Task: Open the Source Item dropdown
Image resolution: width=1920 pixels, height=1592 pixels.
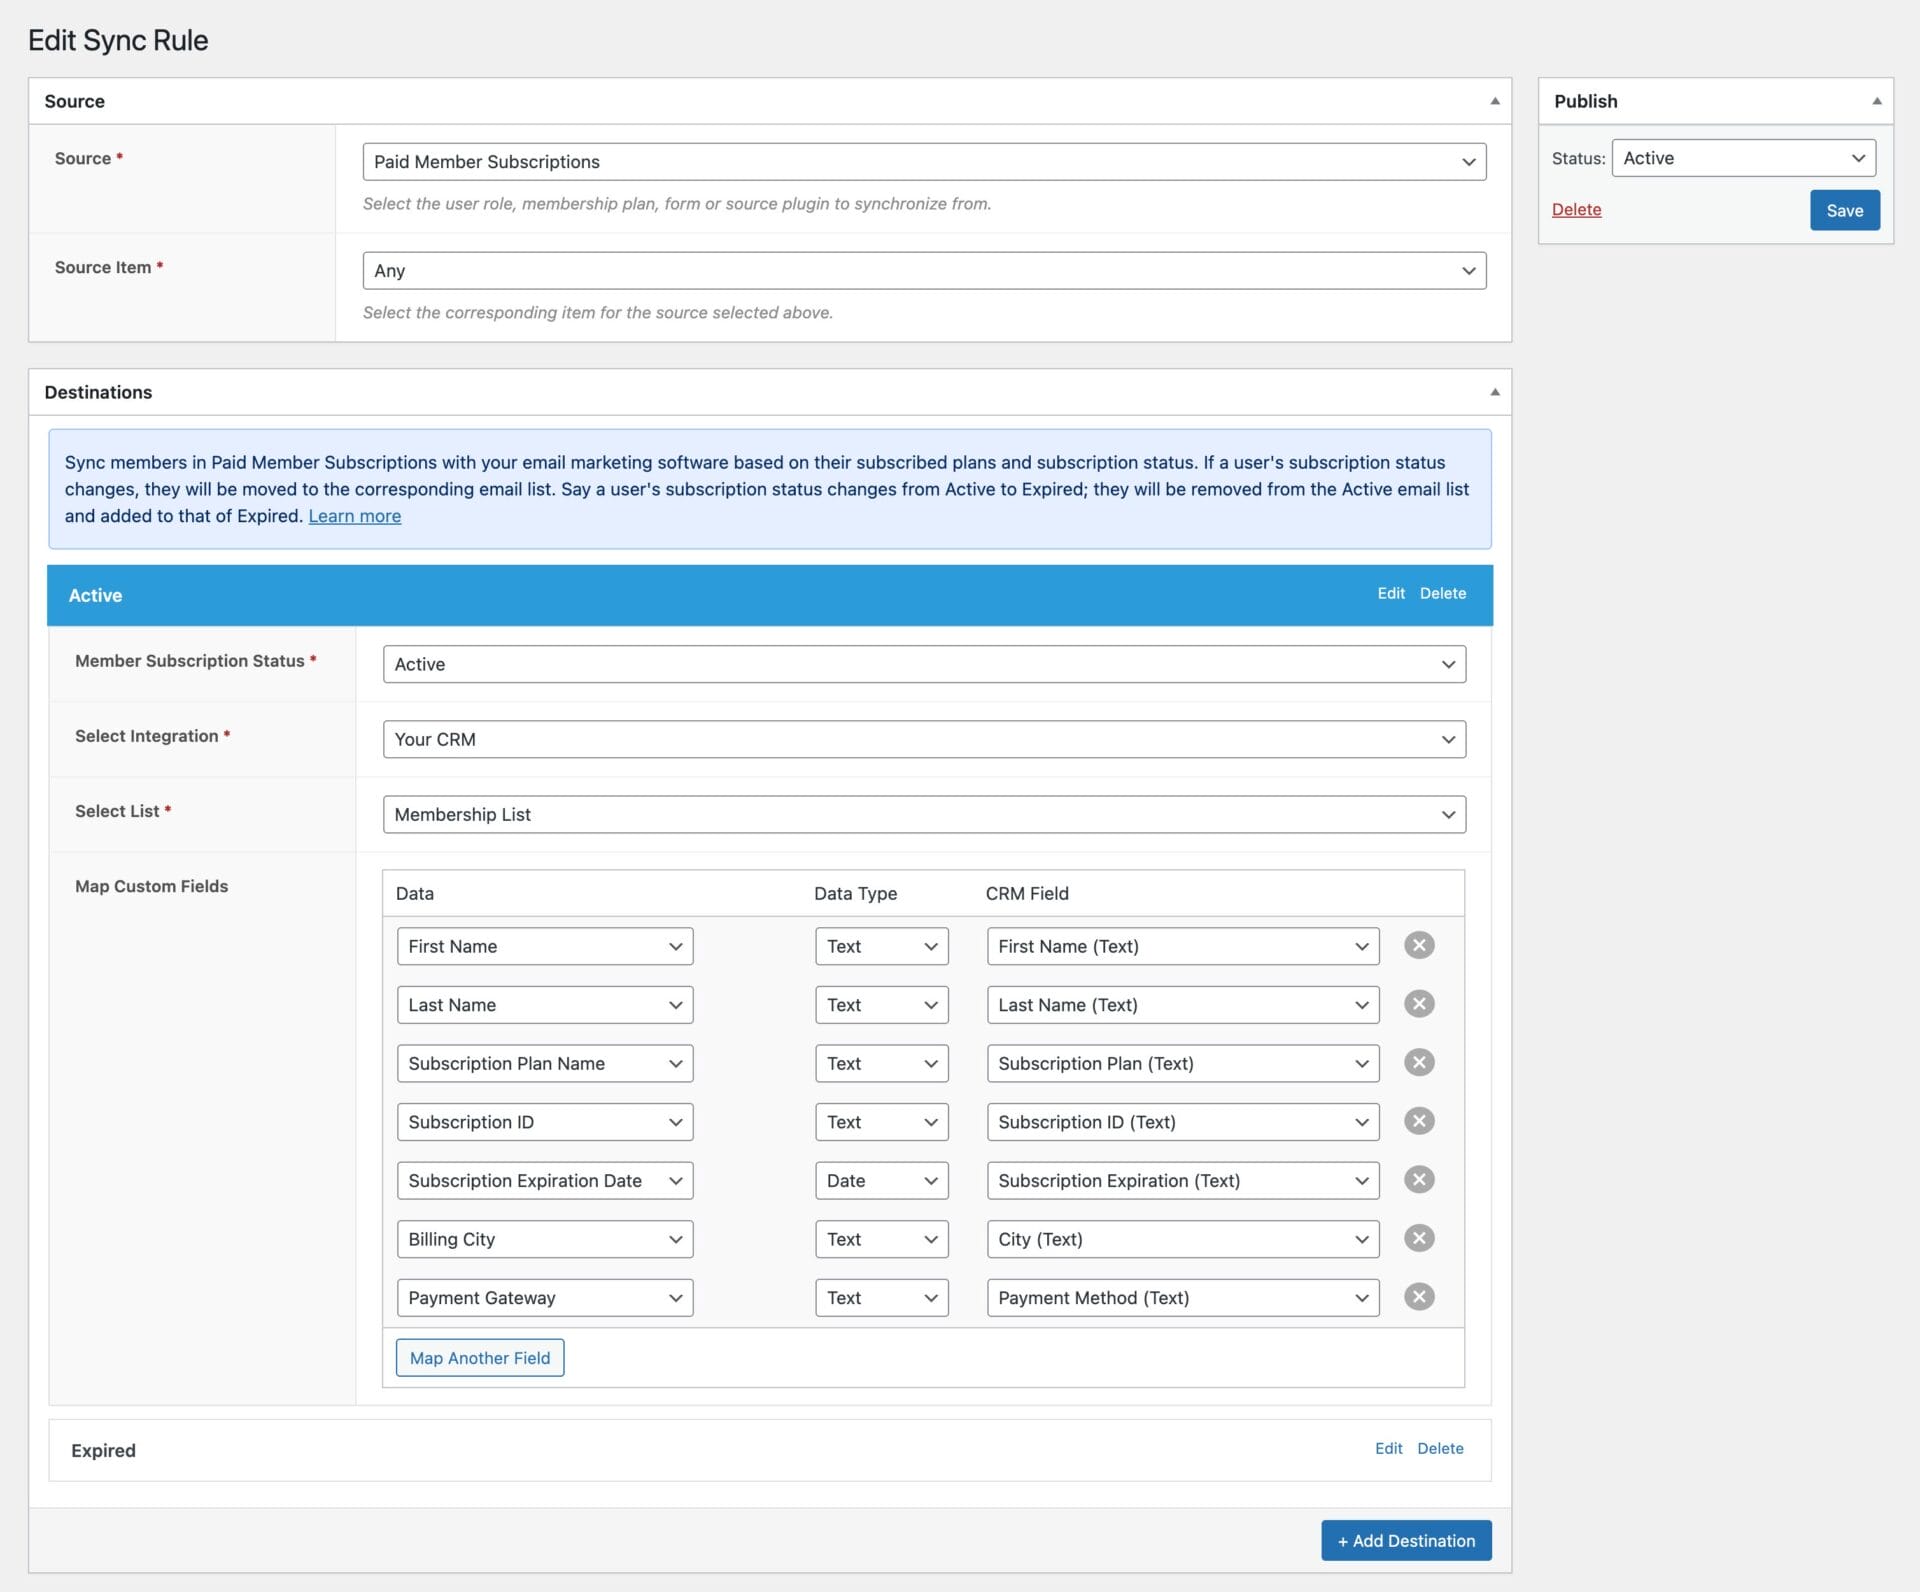Action: point(924,271)
